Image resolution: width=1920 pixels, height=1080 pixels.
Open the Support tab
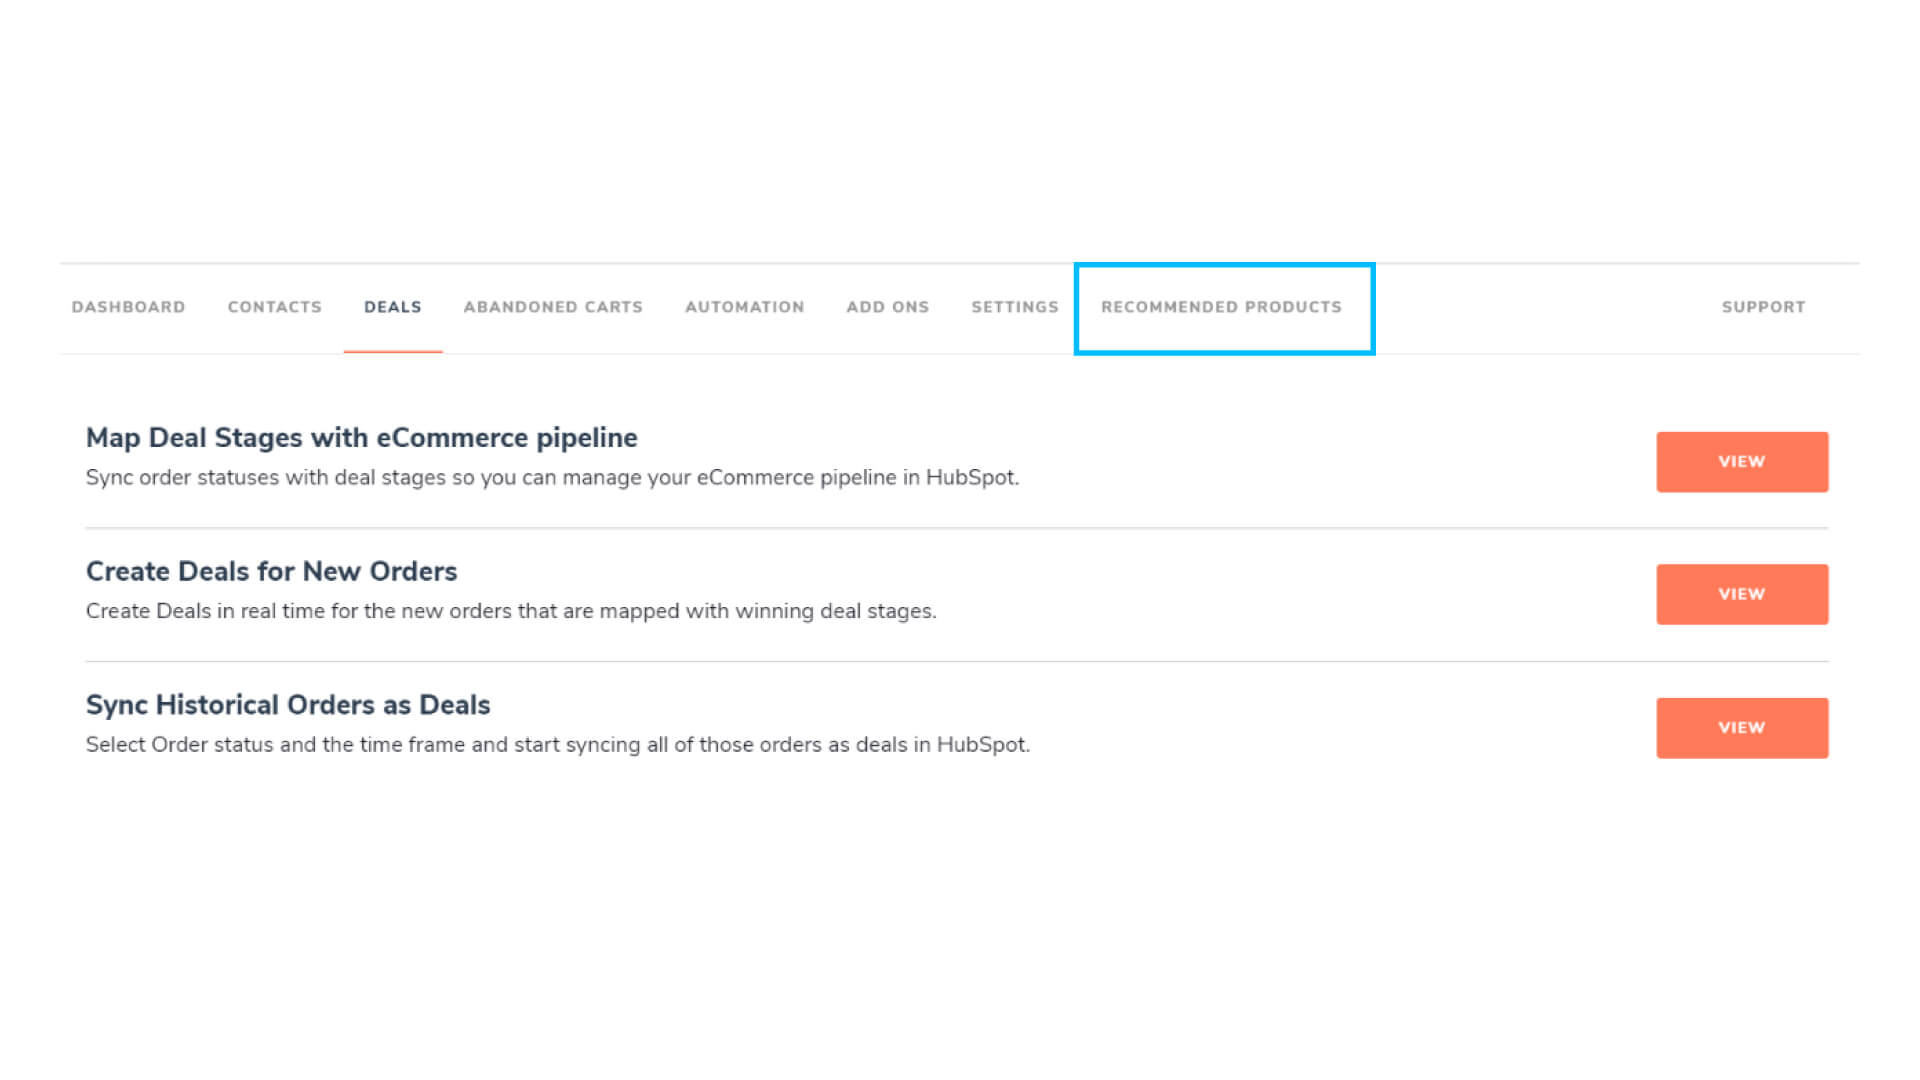(x=1763, y=307)
